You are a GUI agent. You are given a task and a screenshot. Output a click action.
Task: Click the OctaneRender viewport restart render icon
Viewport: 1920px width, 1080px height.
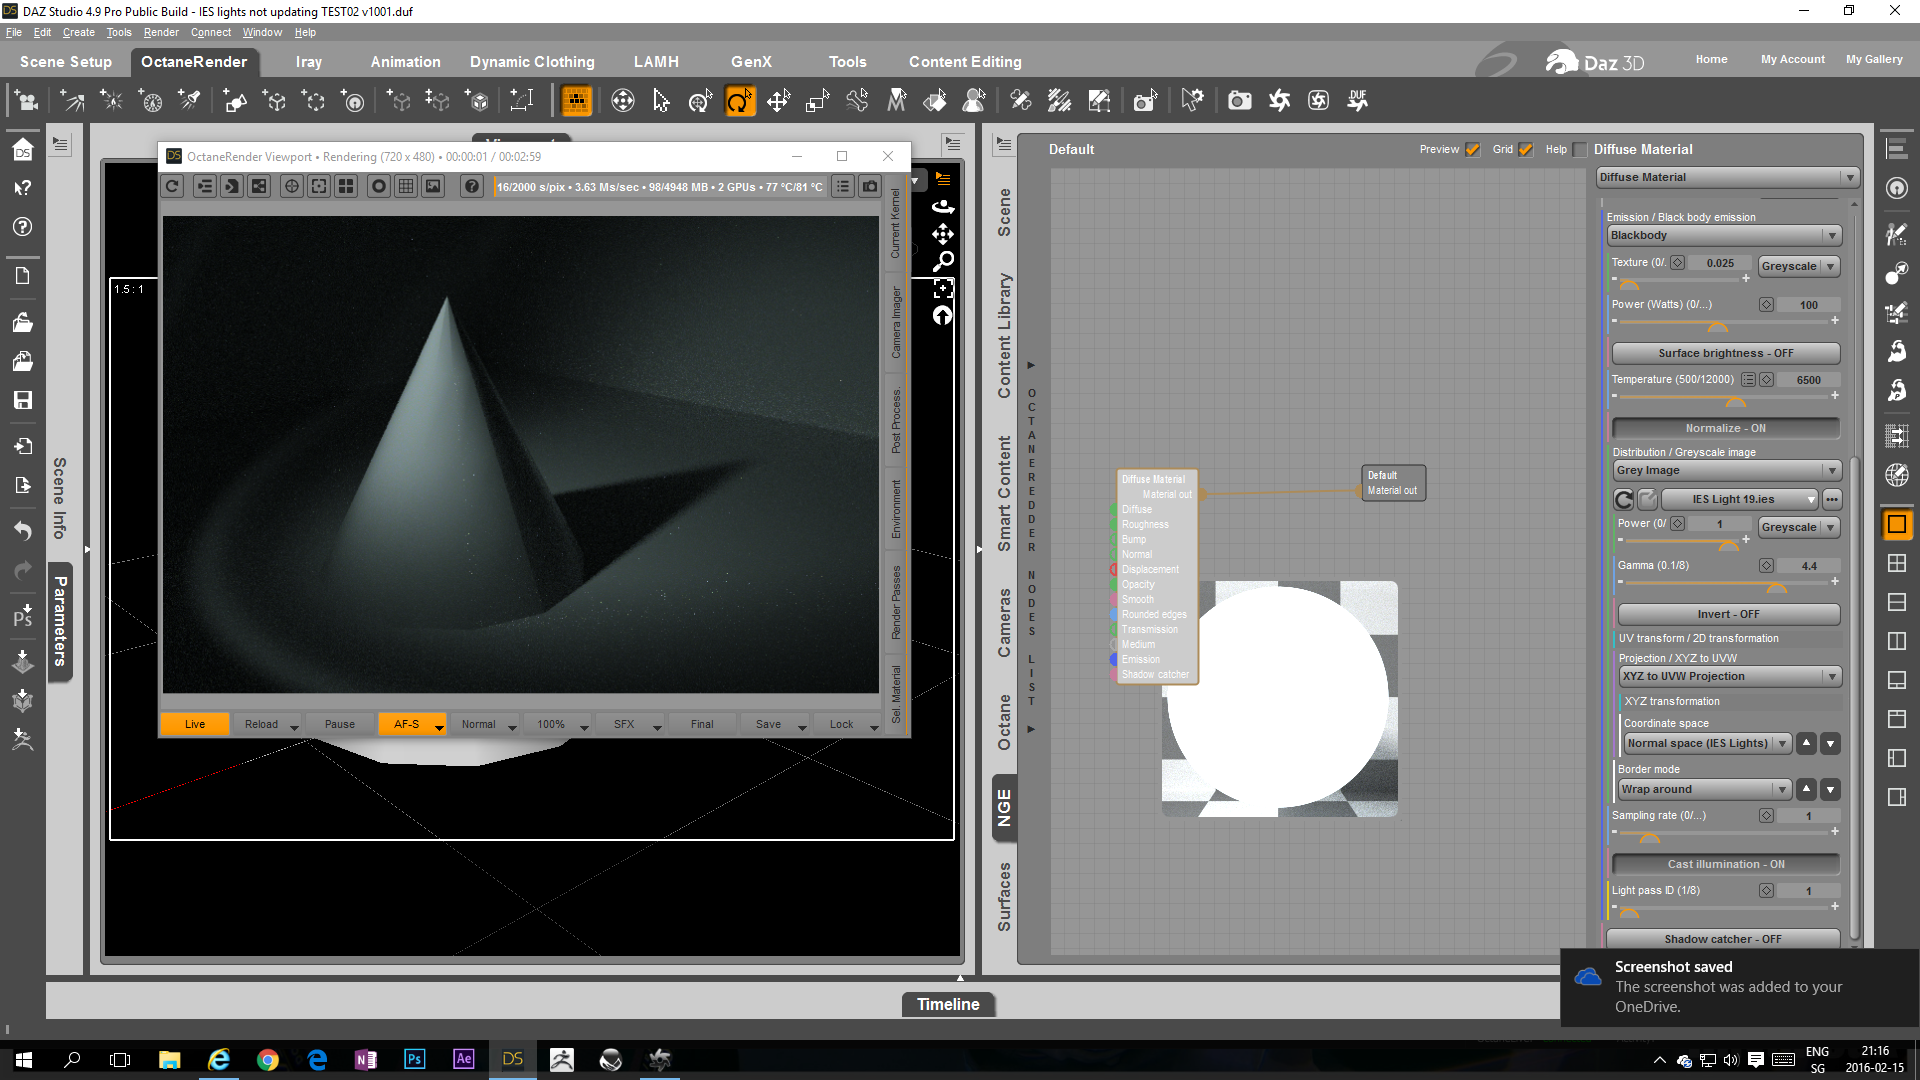(173, 186)
